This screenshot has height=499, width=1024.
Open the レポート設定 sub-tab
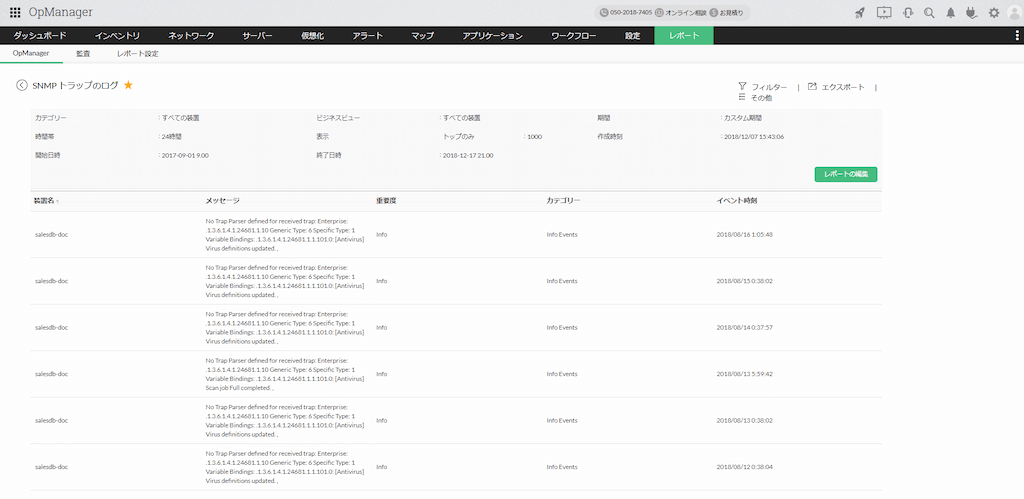point(137,53)
